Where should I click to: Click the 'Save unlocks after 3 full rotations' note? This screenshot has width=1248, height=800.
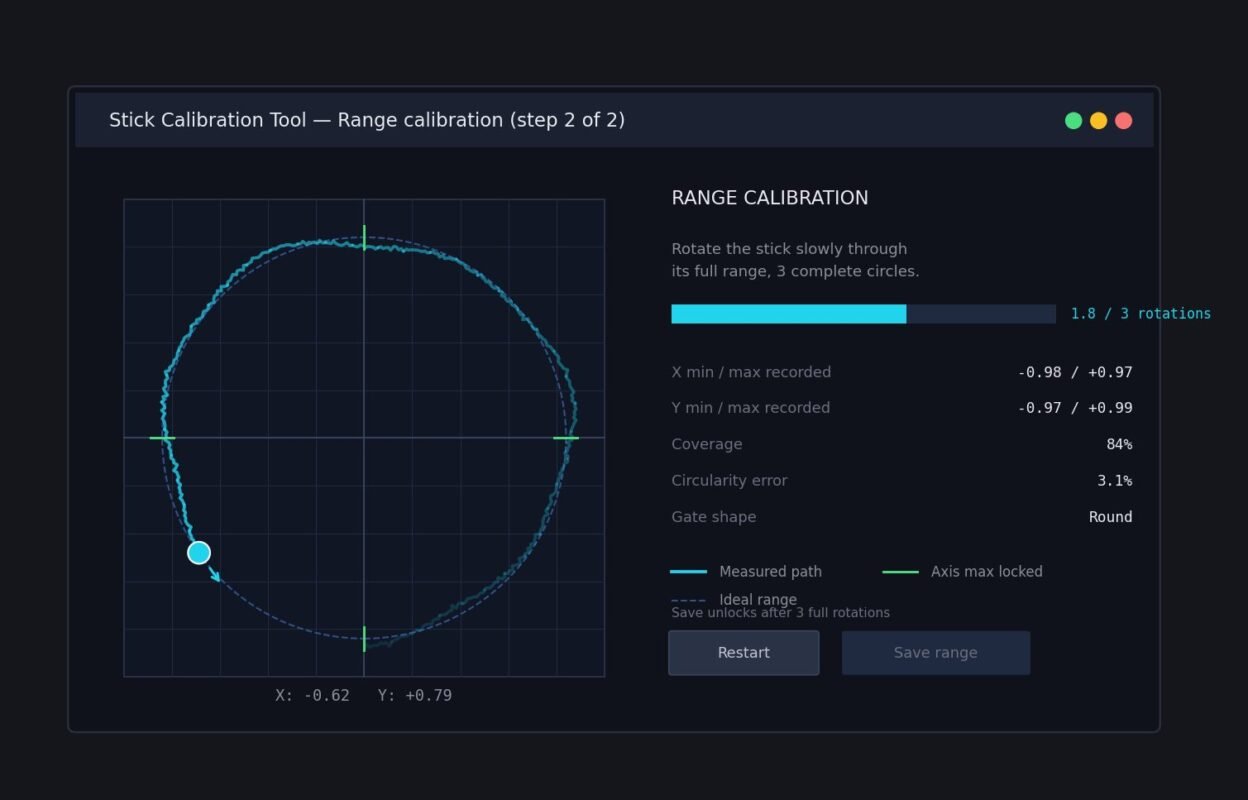click(x=780, y=613)
